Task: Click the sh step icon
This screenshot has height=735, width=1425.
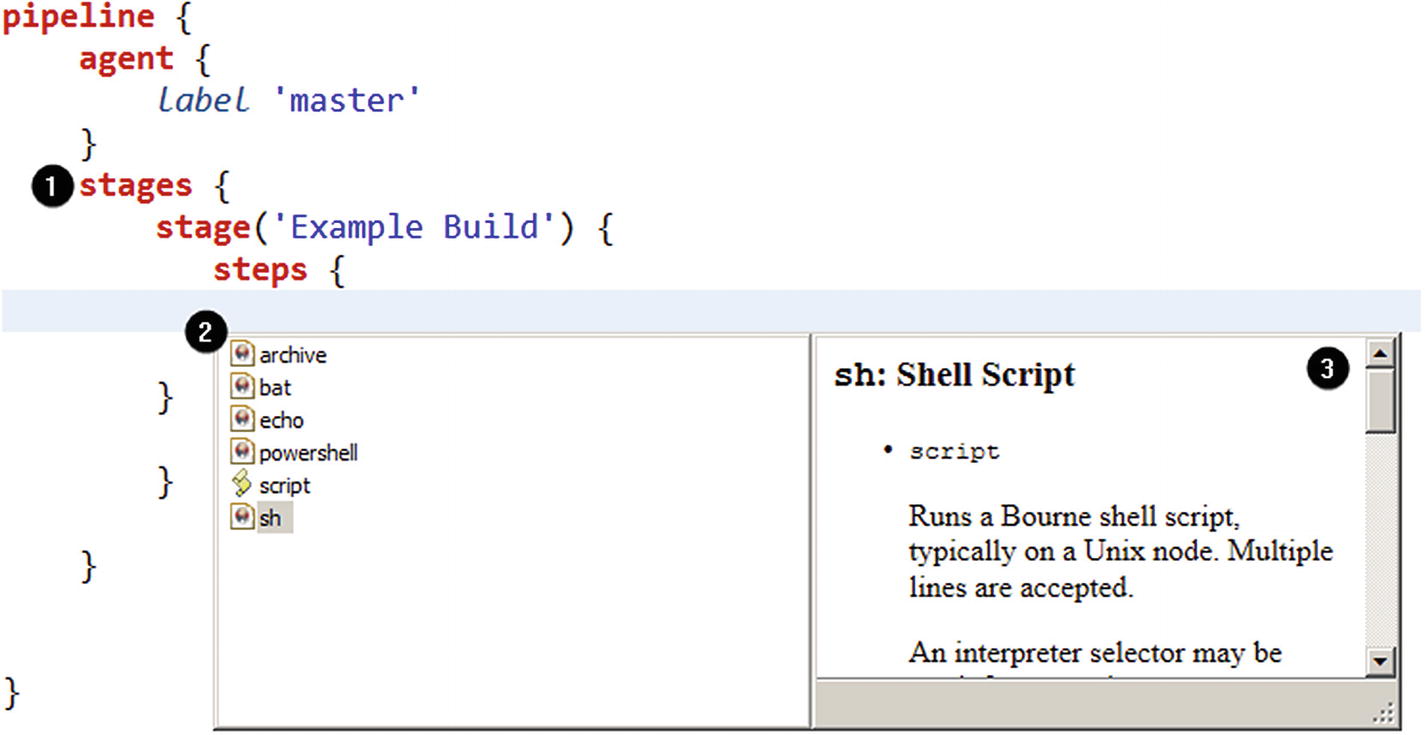Action: (242, 517)
